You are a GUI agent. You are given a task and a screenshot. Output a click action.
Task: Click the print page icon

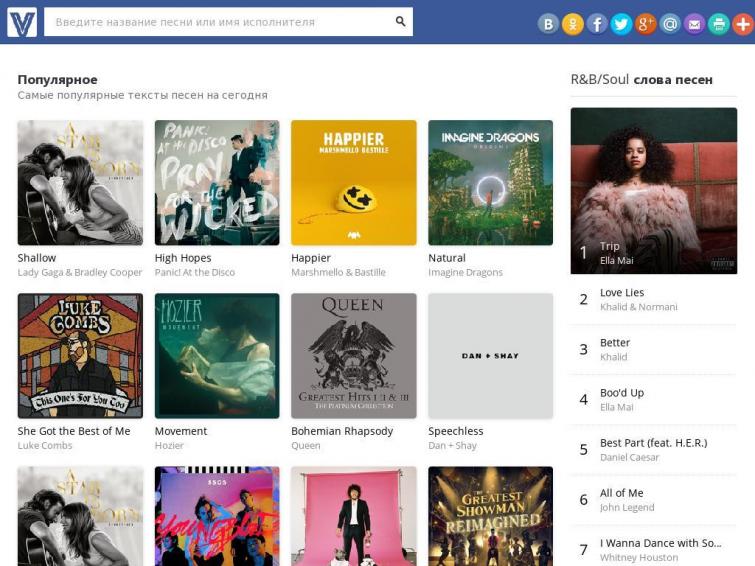[x=718, y=24]
